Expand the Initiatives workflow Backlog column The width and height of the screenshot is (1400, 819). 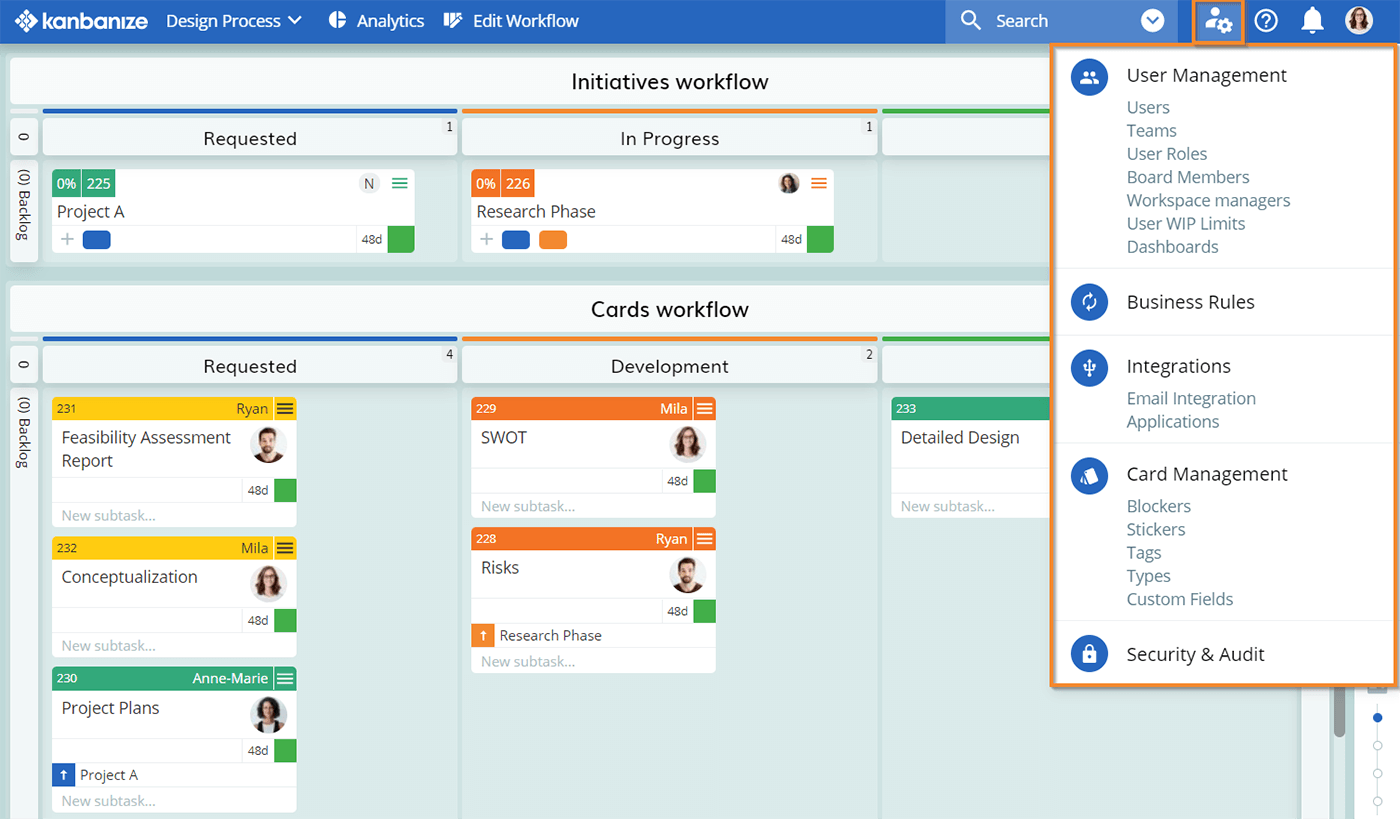24,211
